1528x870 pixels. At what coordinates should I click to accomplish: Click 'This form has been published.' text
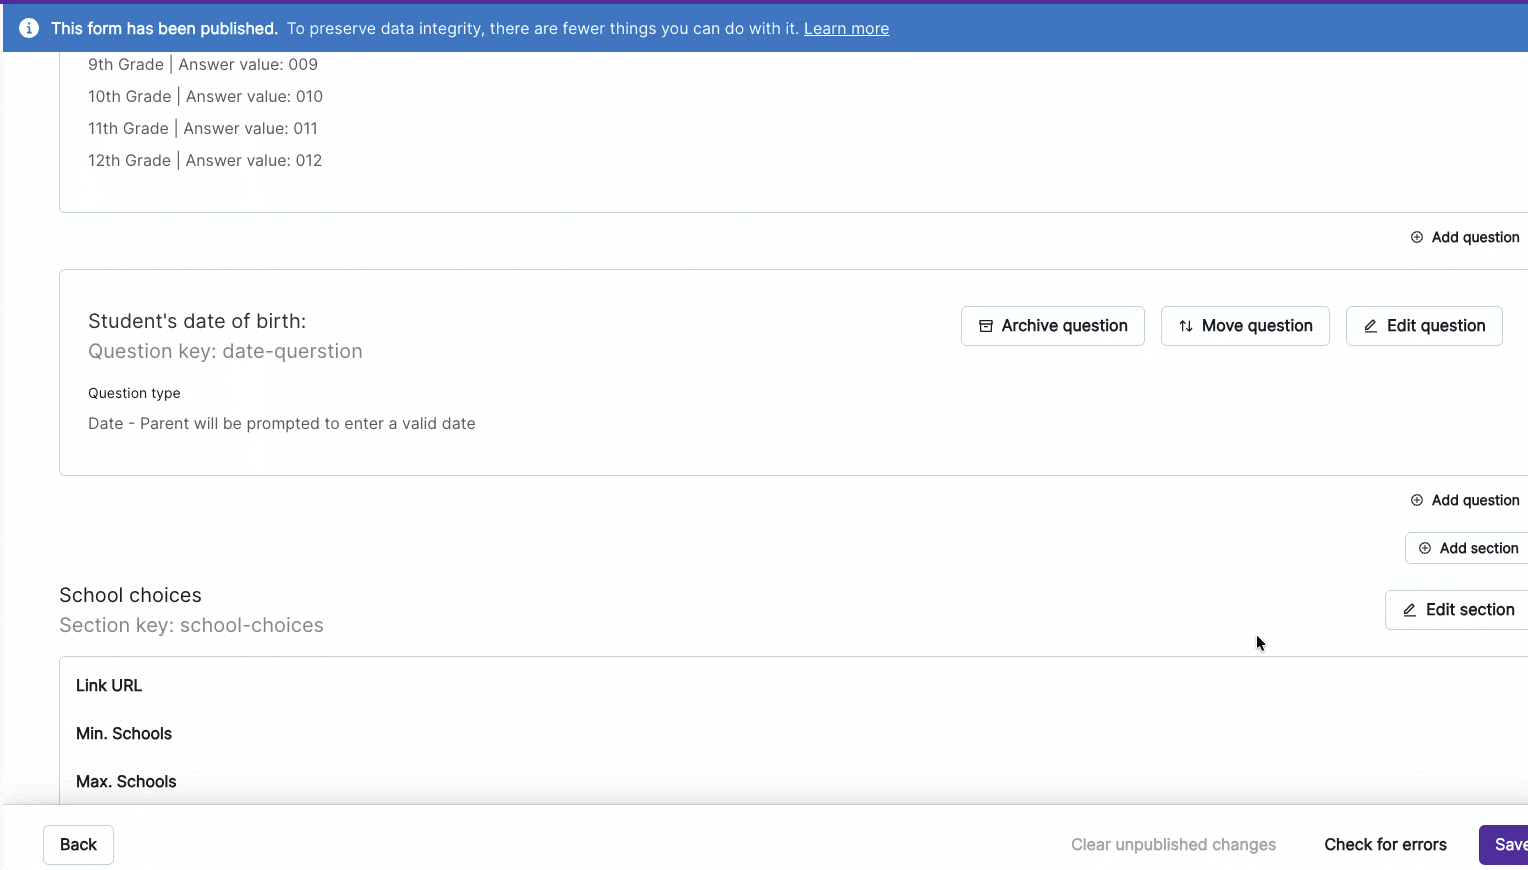coord(164,28)
